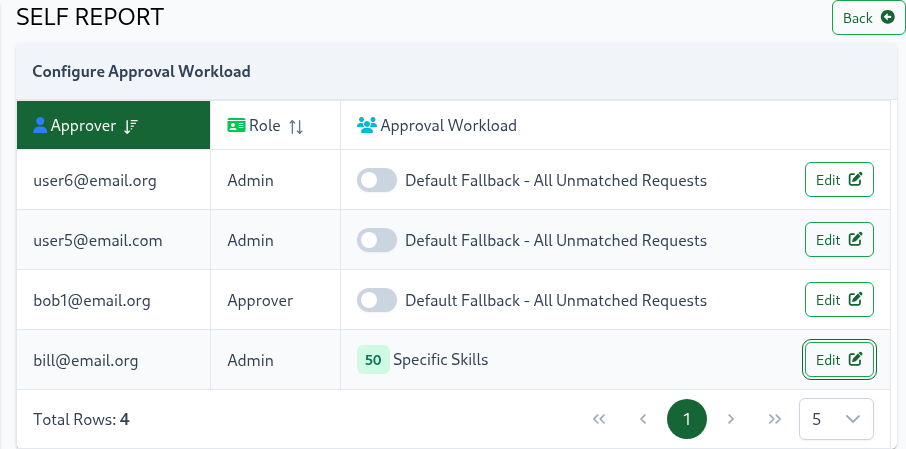Go to next page chevron

[731, 419]
